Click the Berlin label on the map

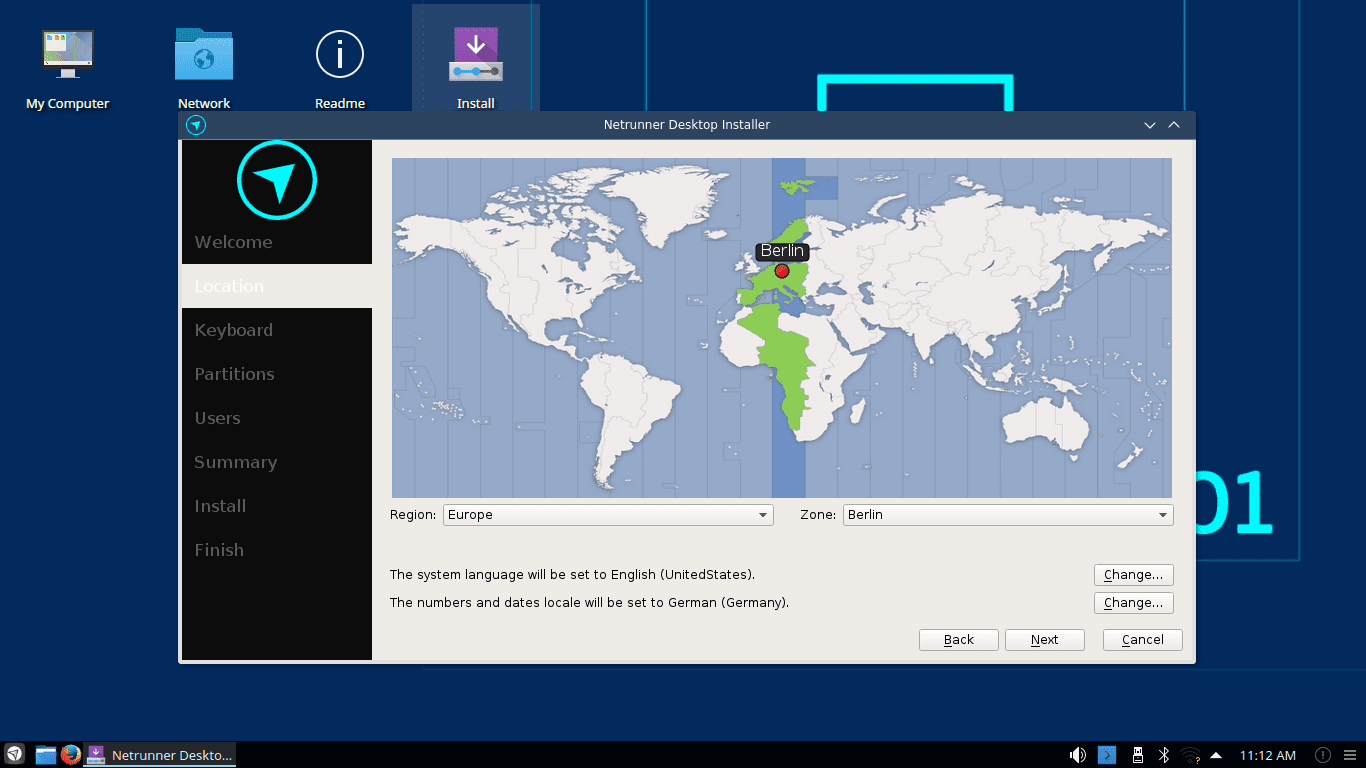[x=782, y=251]
